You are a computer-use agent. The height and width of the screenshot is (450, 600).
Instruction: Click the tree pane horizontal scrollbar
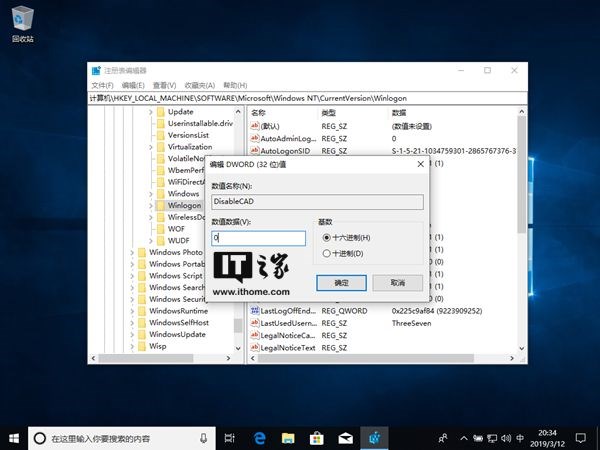tap(161, 358)
